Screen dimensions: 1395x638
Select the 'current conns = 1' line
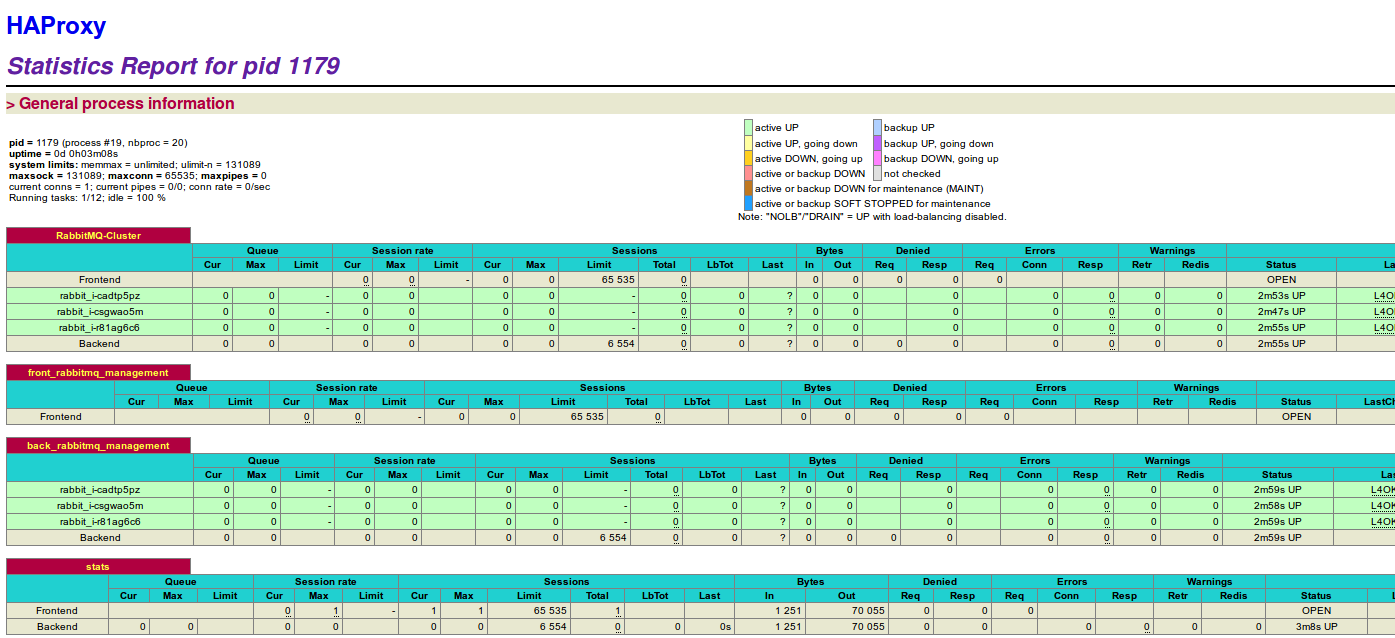(x=138, y=187)
